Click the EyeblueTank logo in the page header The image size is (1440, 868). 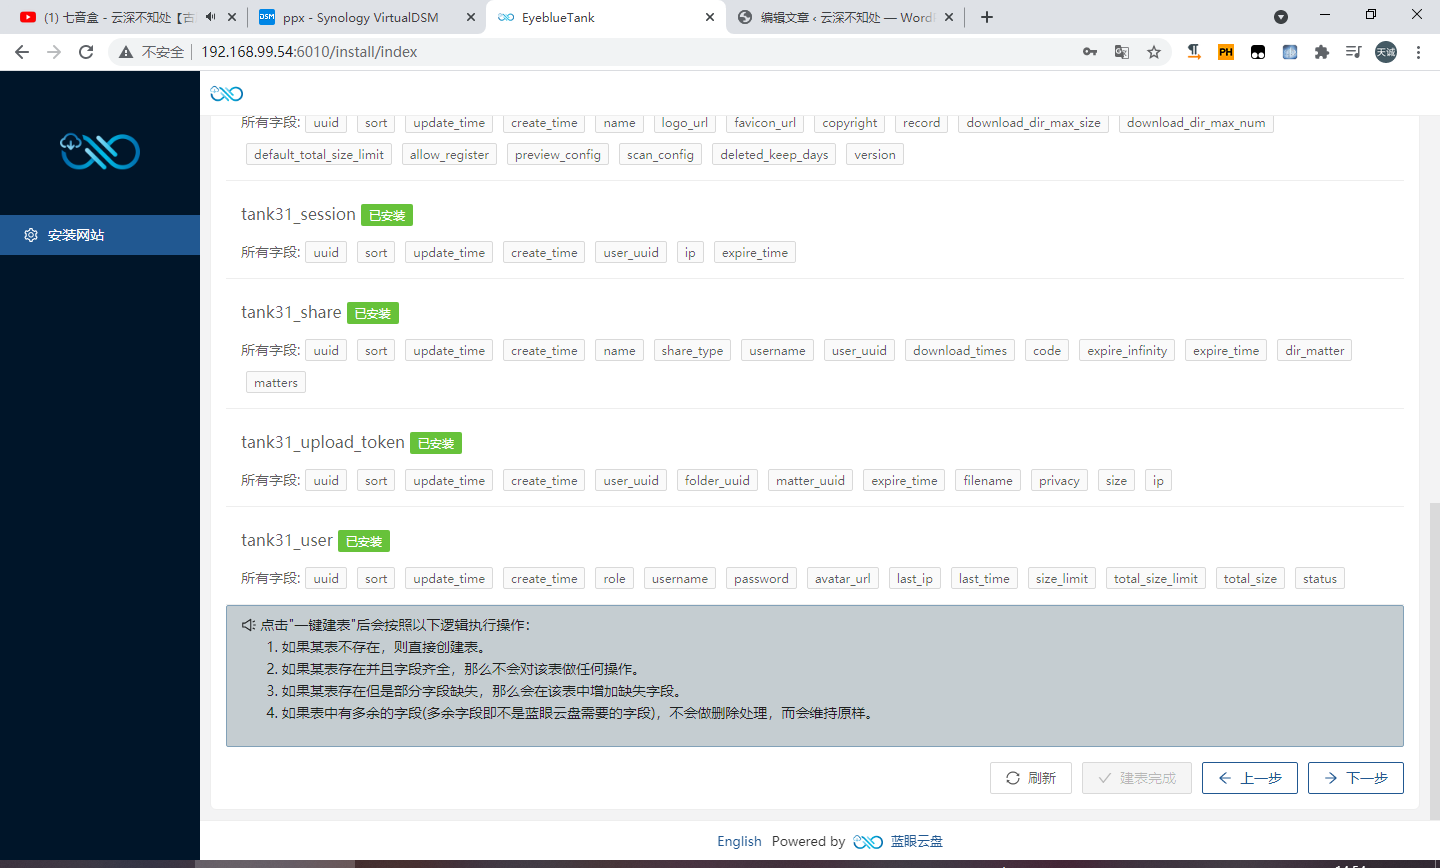point(227,93)
